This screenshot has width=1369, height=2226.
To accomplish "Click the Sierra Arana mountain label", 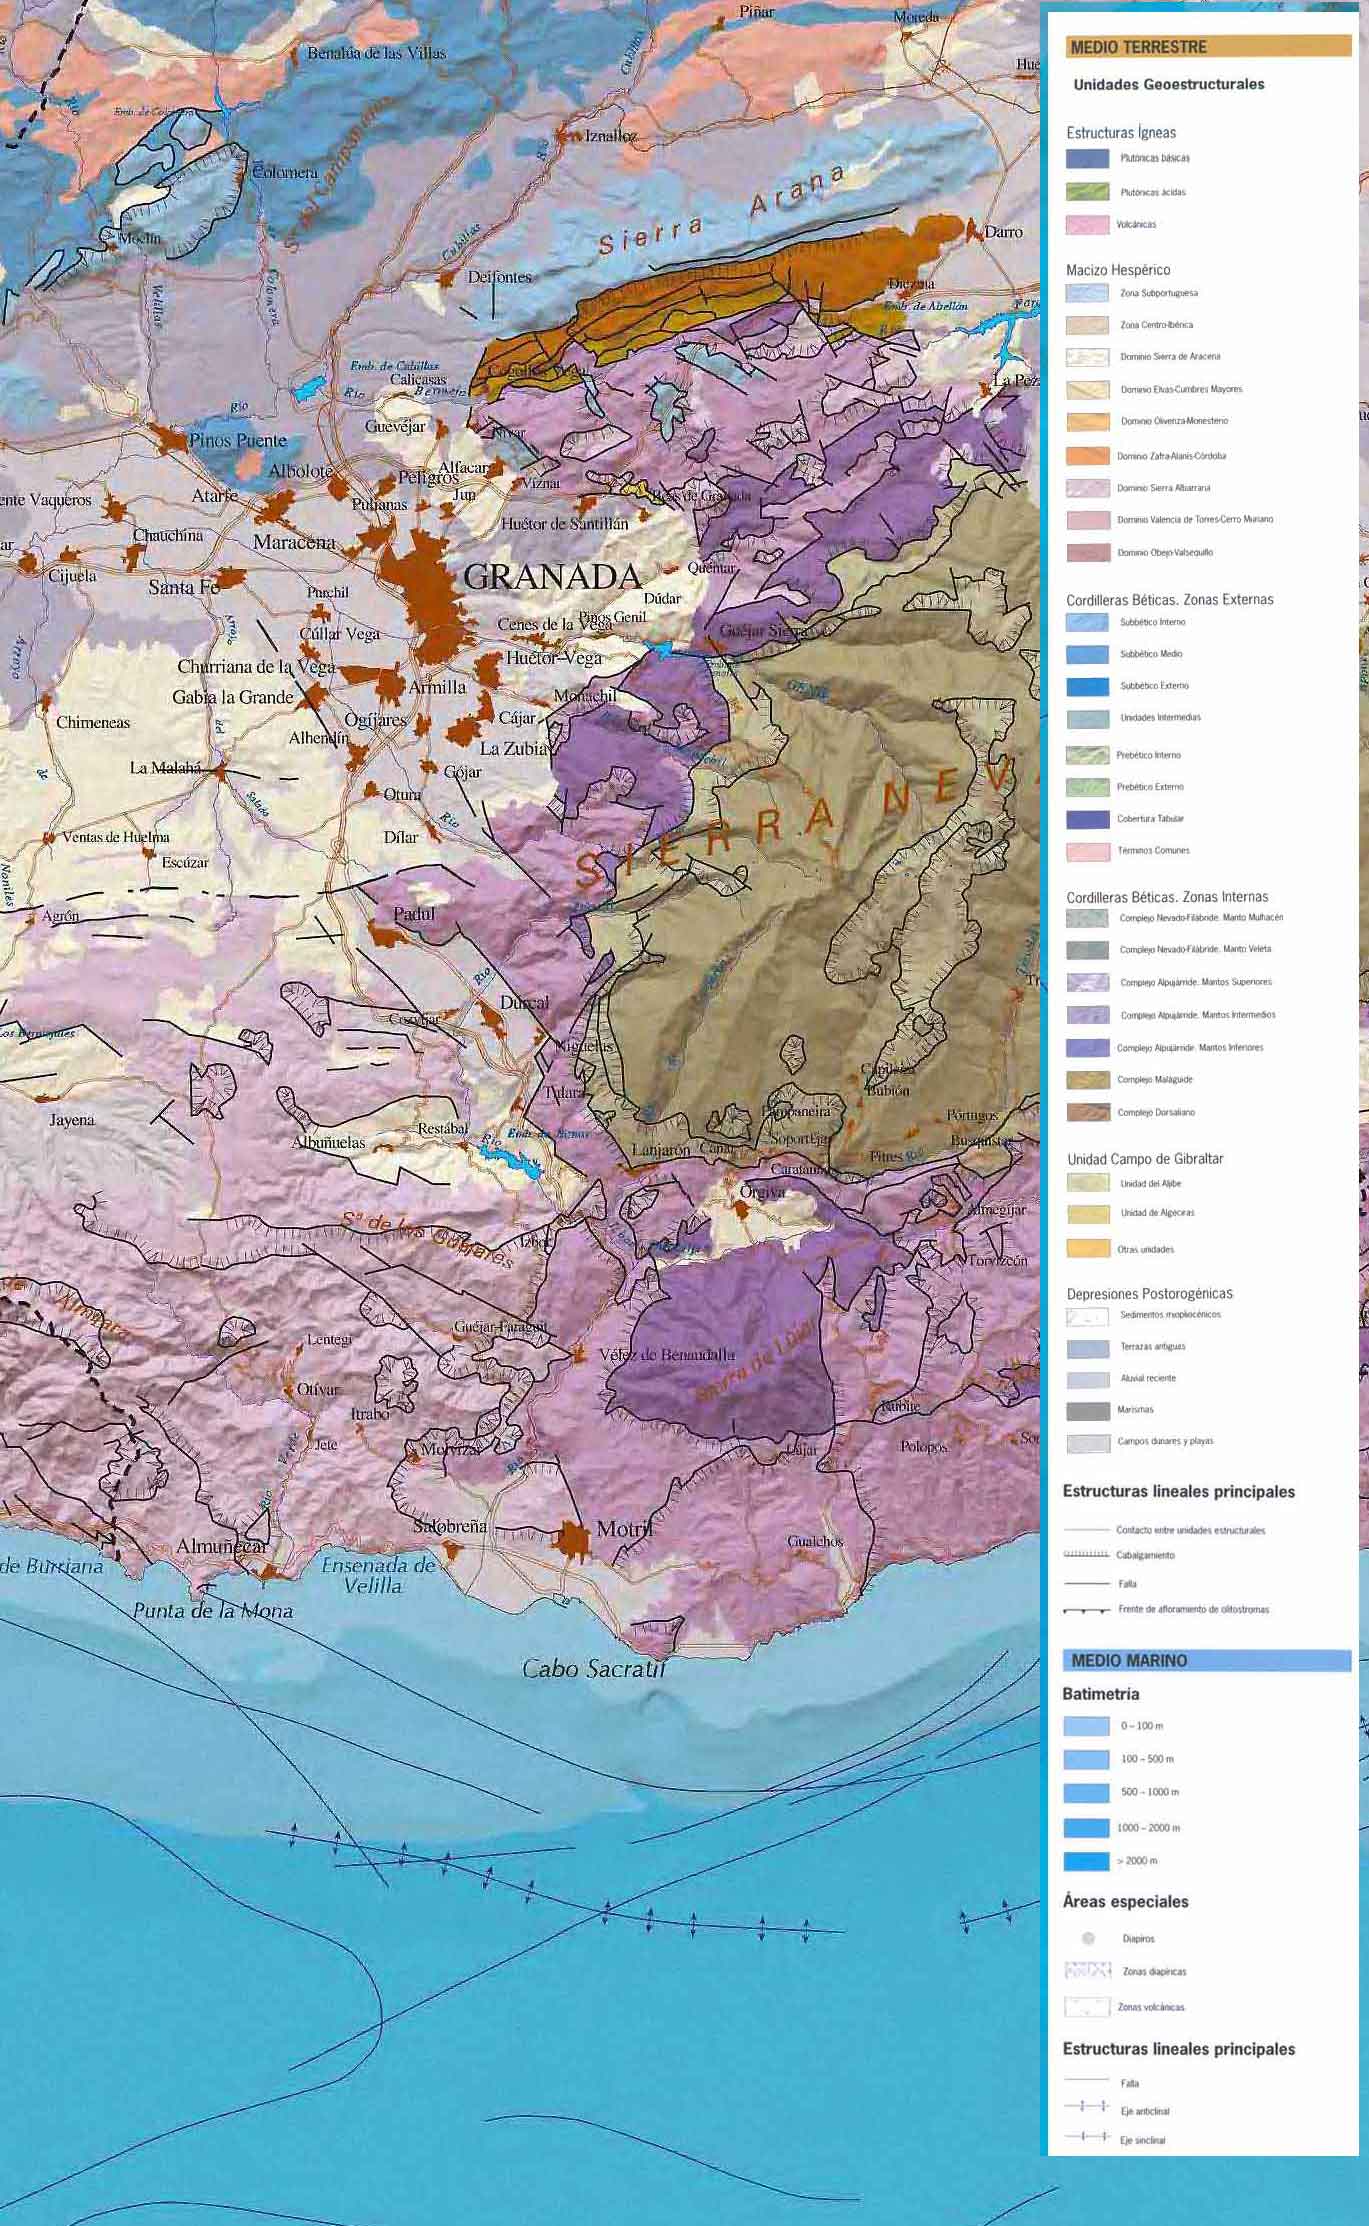I will click(x=720, y=212).
